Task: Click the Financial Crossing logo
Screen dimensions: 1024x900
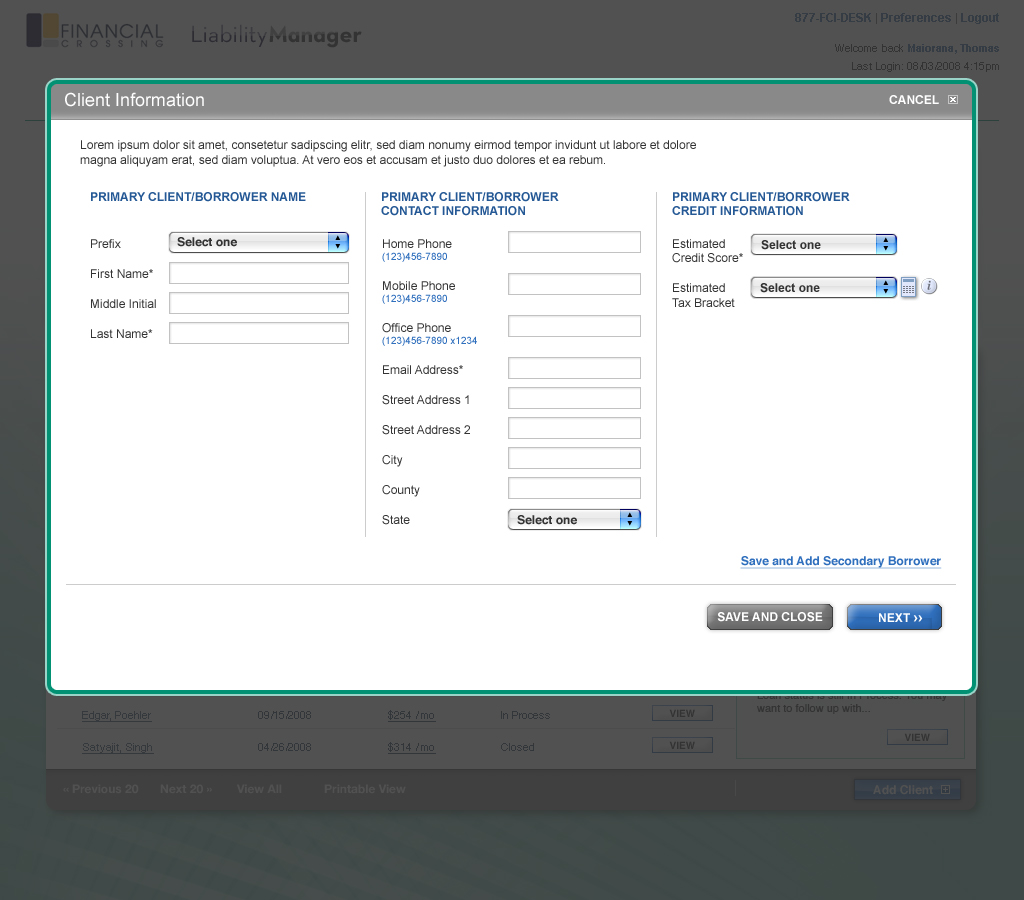Action: tap(94, 31)
